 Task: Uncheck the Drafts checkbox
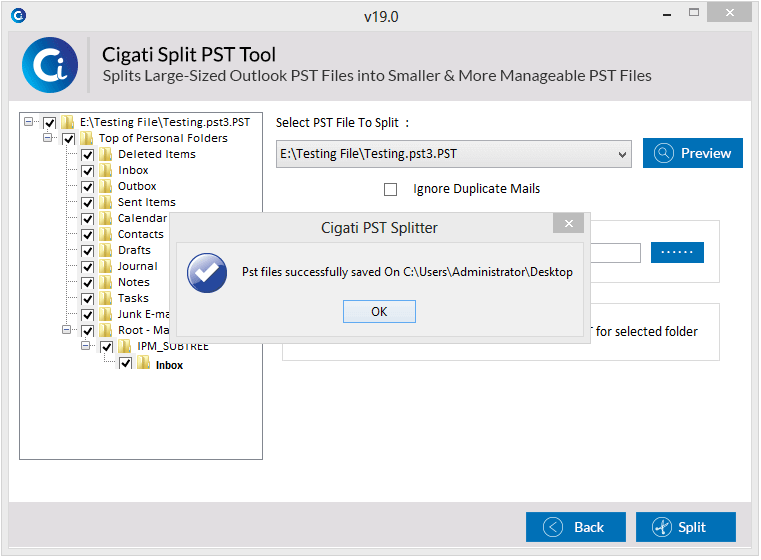coord(87,251)
